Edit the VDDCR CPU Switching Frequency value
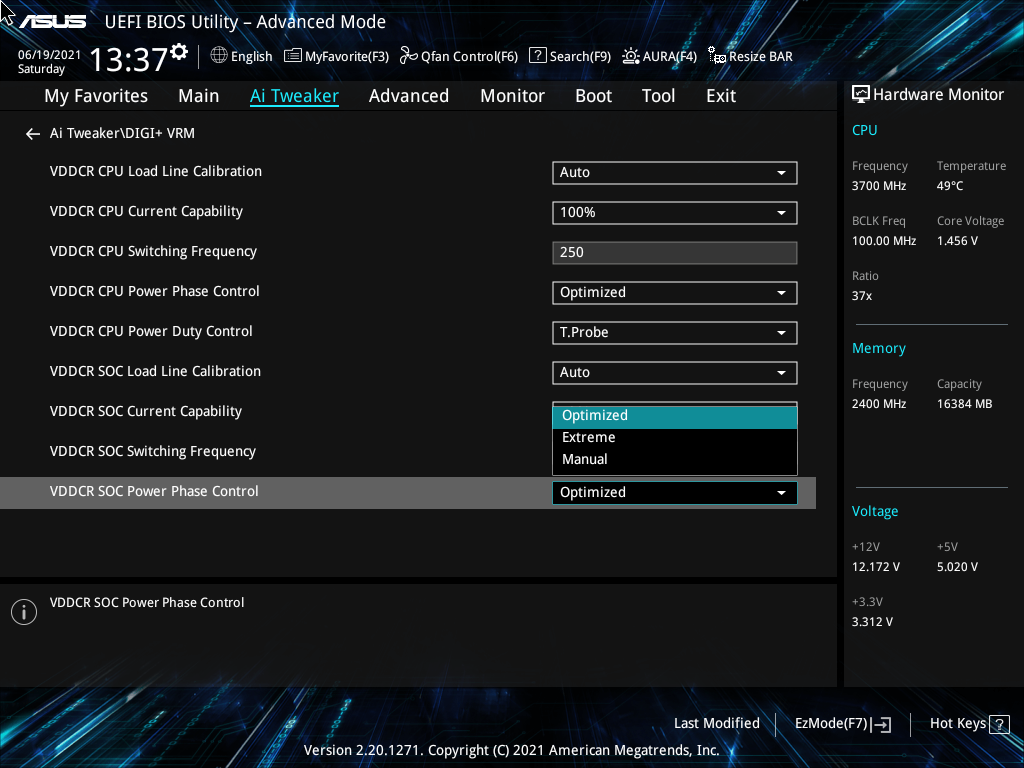Image resolution: width=1024 pixels, height=768 pixels. click(674, 252)
